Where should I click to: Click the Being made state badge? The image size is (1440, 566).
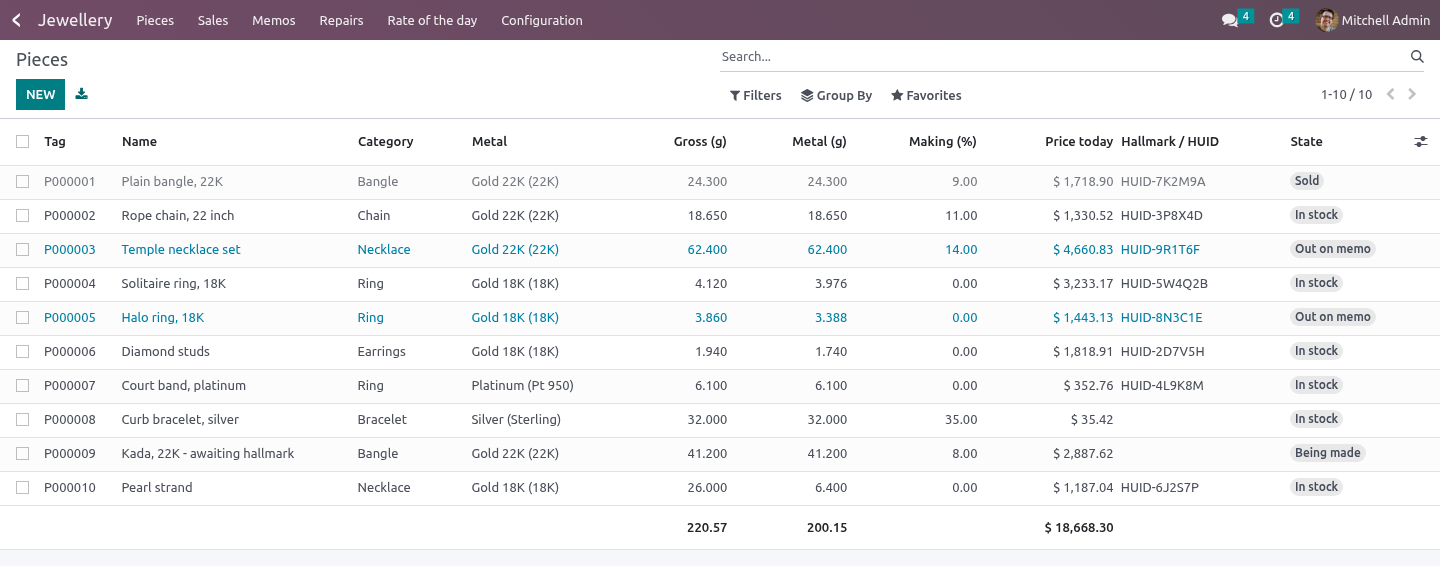1328,453
